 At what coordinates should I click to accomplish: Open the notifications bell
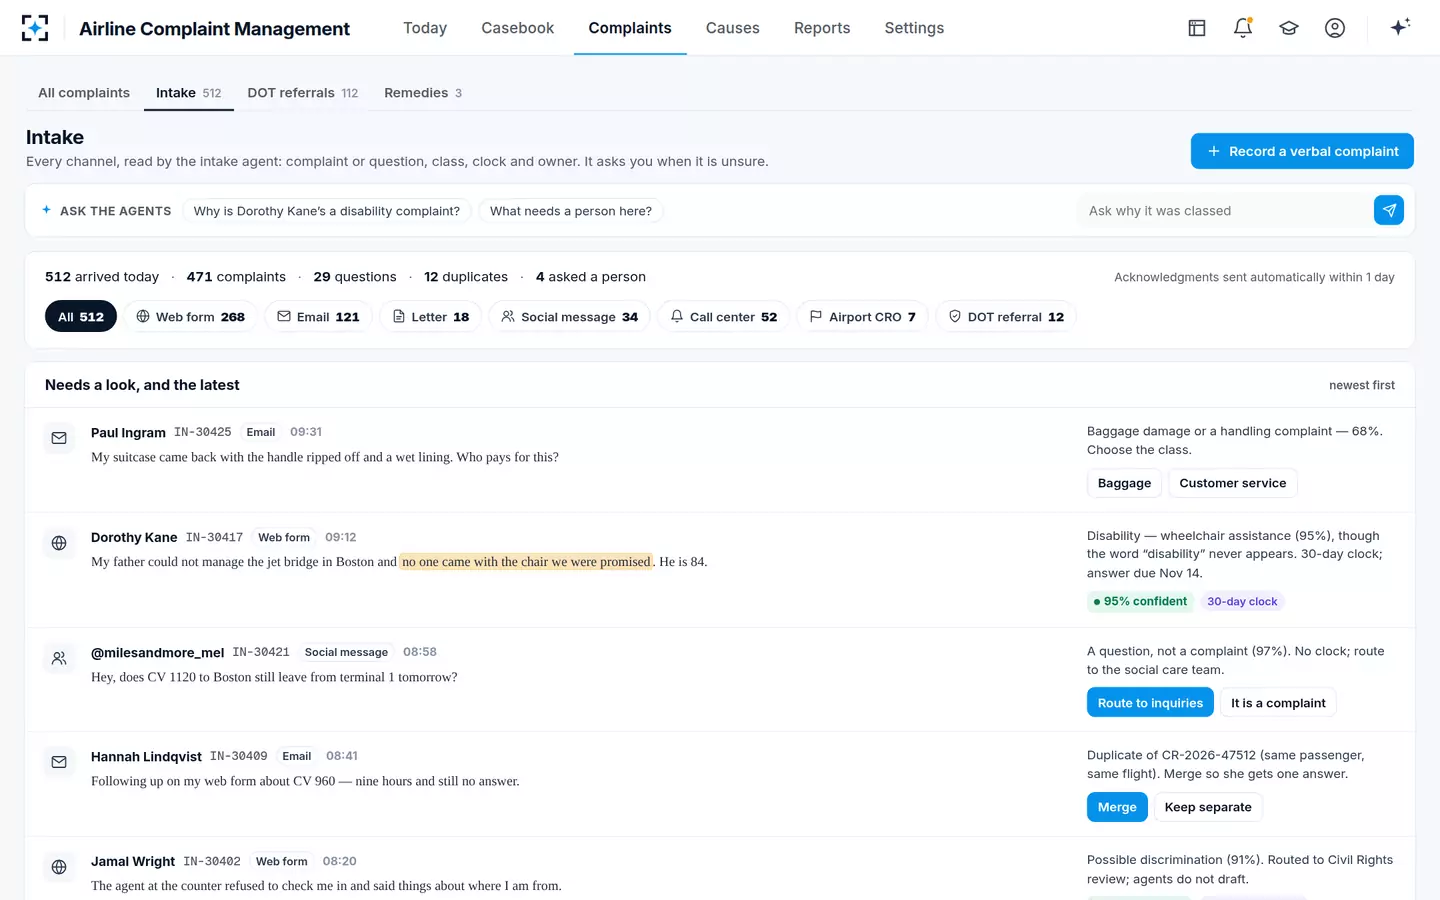click(1243, 28)
